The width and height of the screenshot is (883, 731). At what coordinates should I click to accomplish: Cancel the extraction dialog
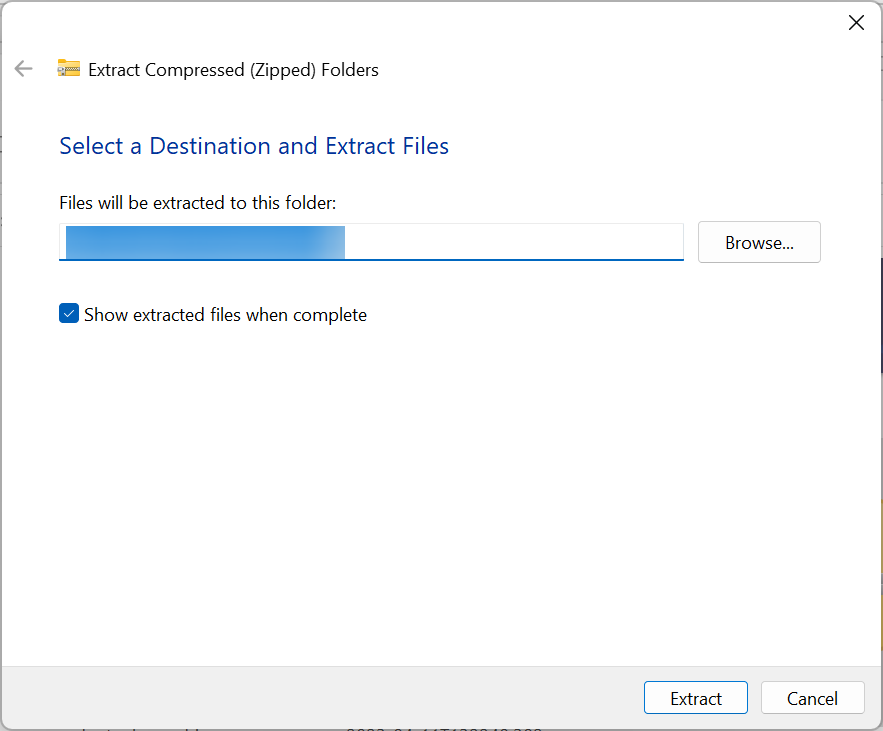[x=812, y=697]
